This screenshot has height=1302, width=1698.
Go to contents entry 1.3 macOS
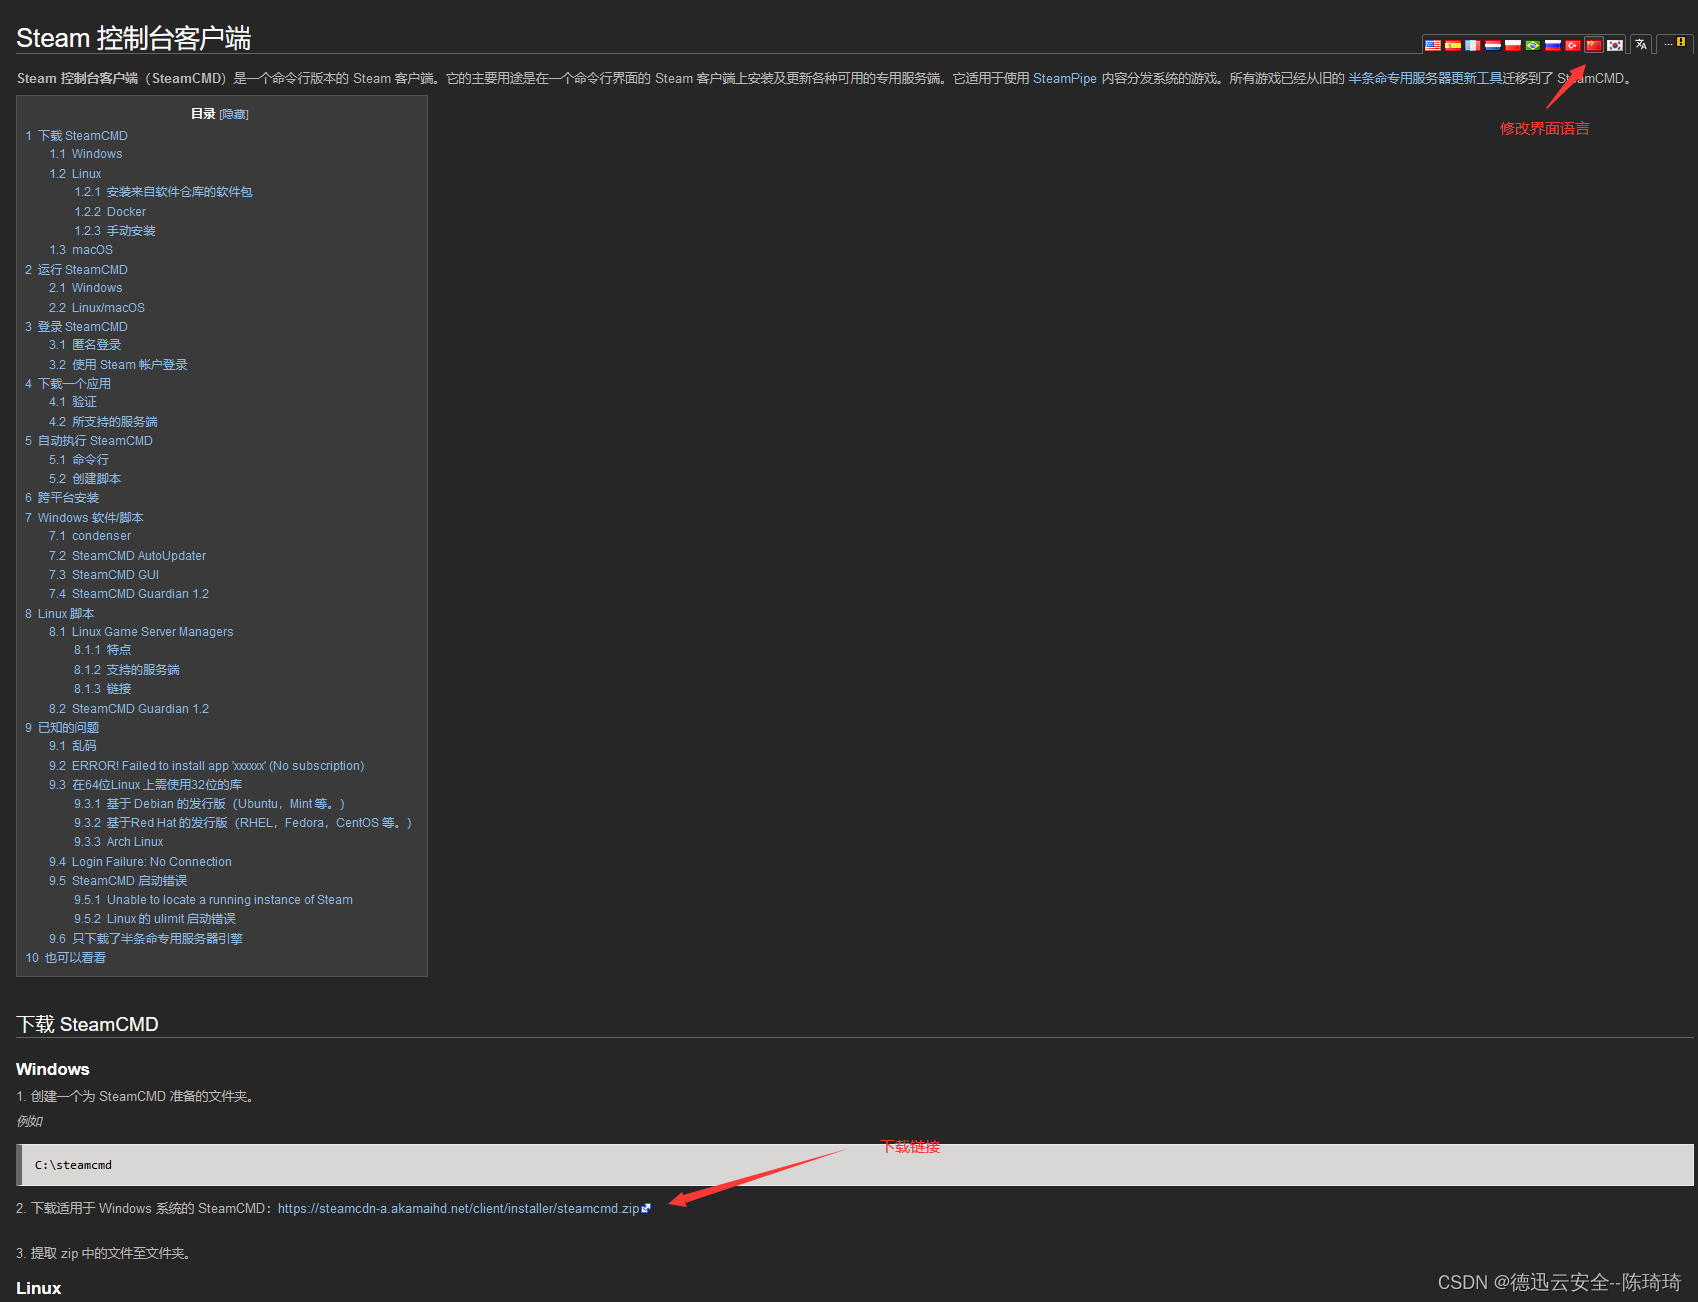pos(81,249)
